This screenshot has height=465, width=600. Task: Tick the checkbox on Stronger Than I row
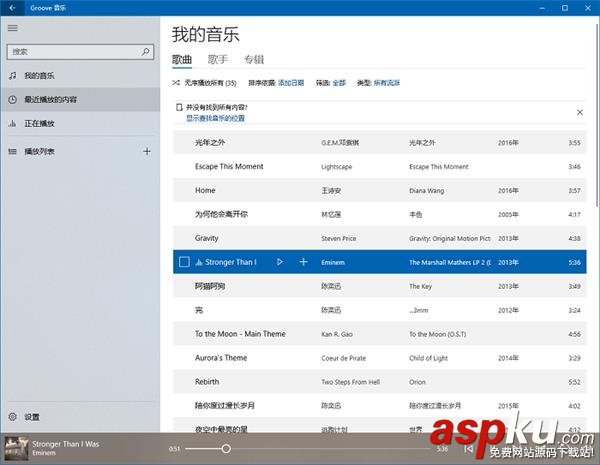click(184, 262)
